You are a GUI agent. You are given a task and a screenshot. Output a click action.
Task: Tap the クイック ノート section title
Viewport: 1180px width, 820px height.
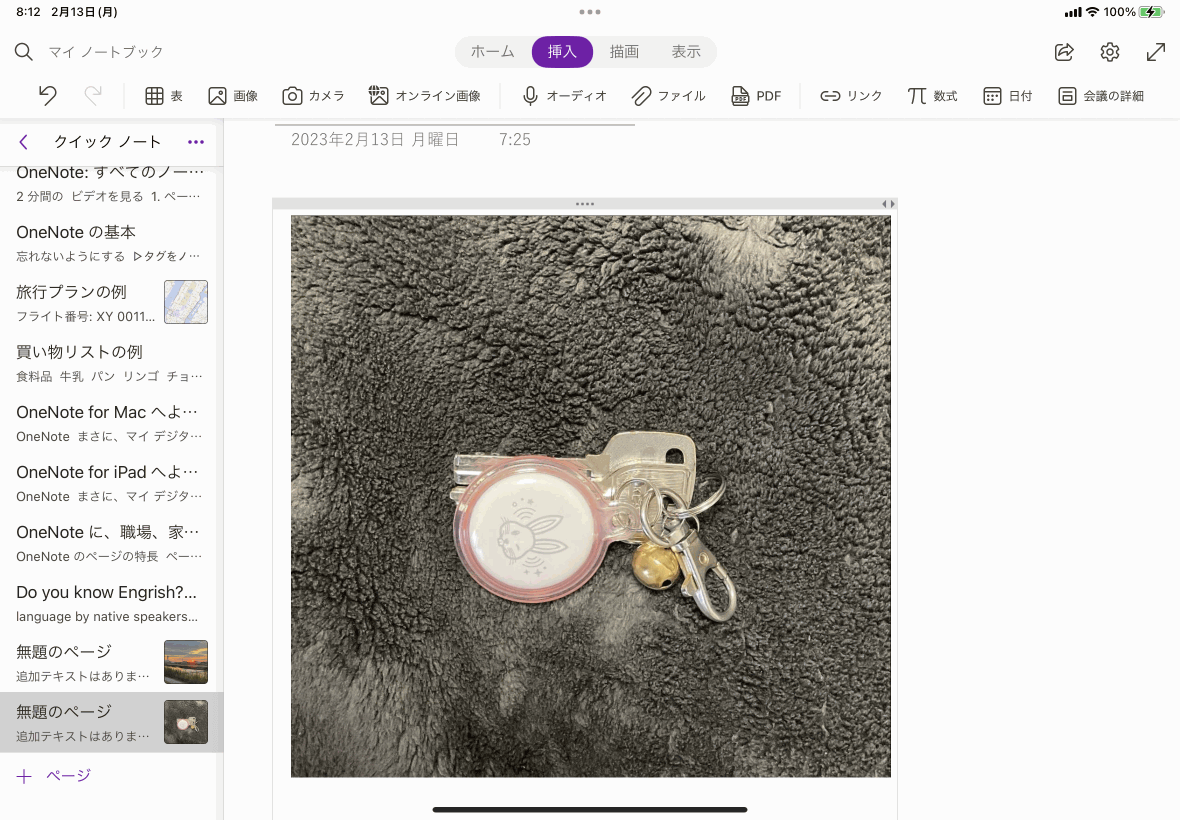pyautogui.click(x=108, y=142)
